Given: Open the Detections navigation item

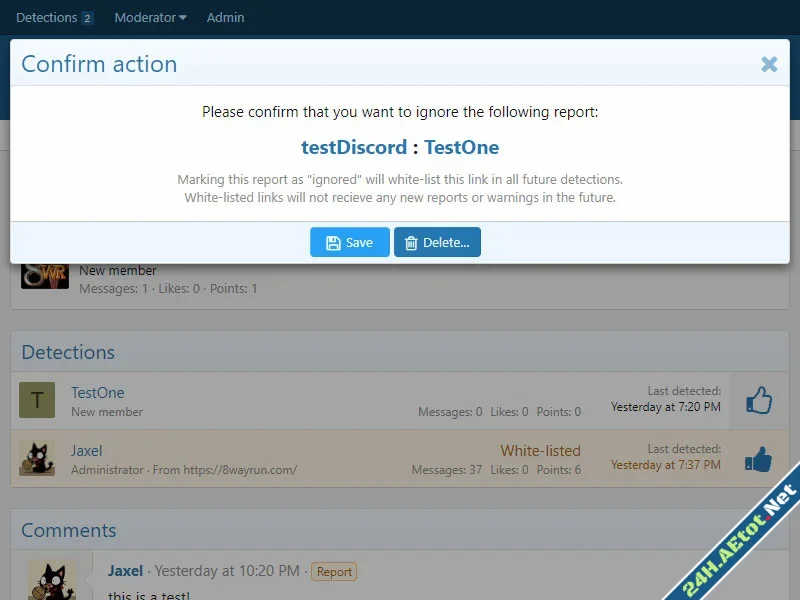Looking at the screenshot, I should tap(46, 17).
